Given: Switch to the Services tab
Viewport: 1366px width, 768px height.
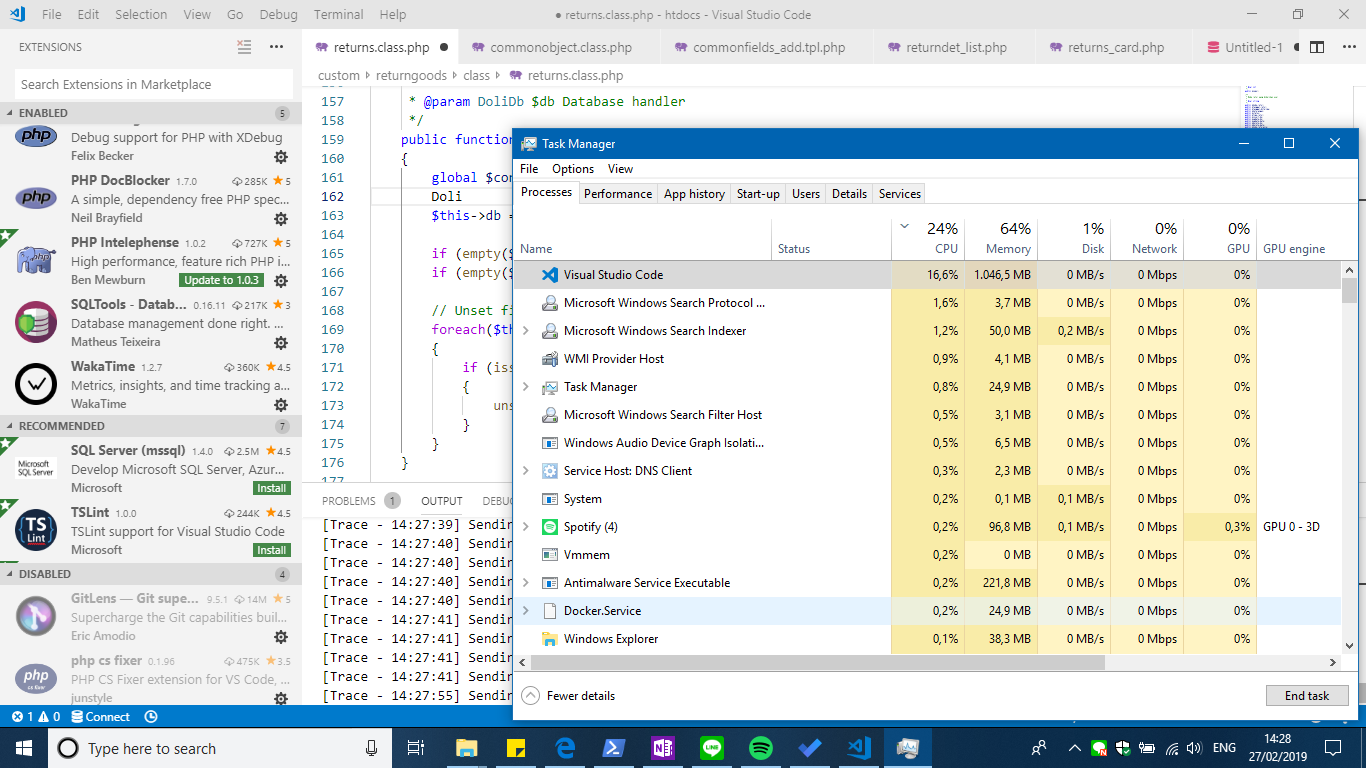Looking at the screenshot, I should click(x=900, y=194).
